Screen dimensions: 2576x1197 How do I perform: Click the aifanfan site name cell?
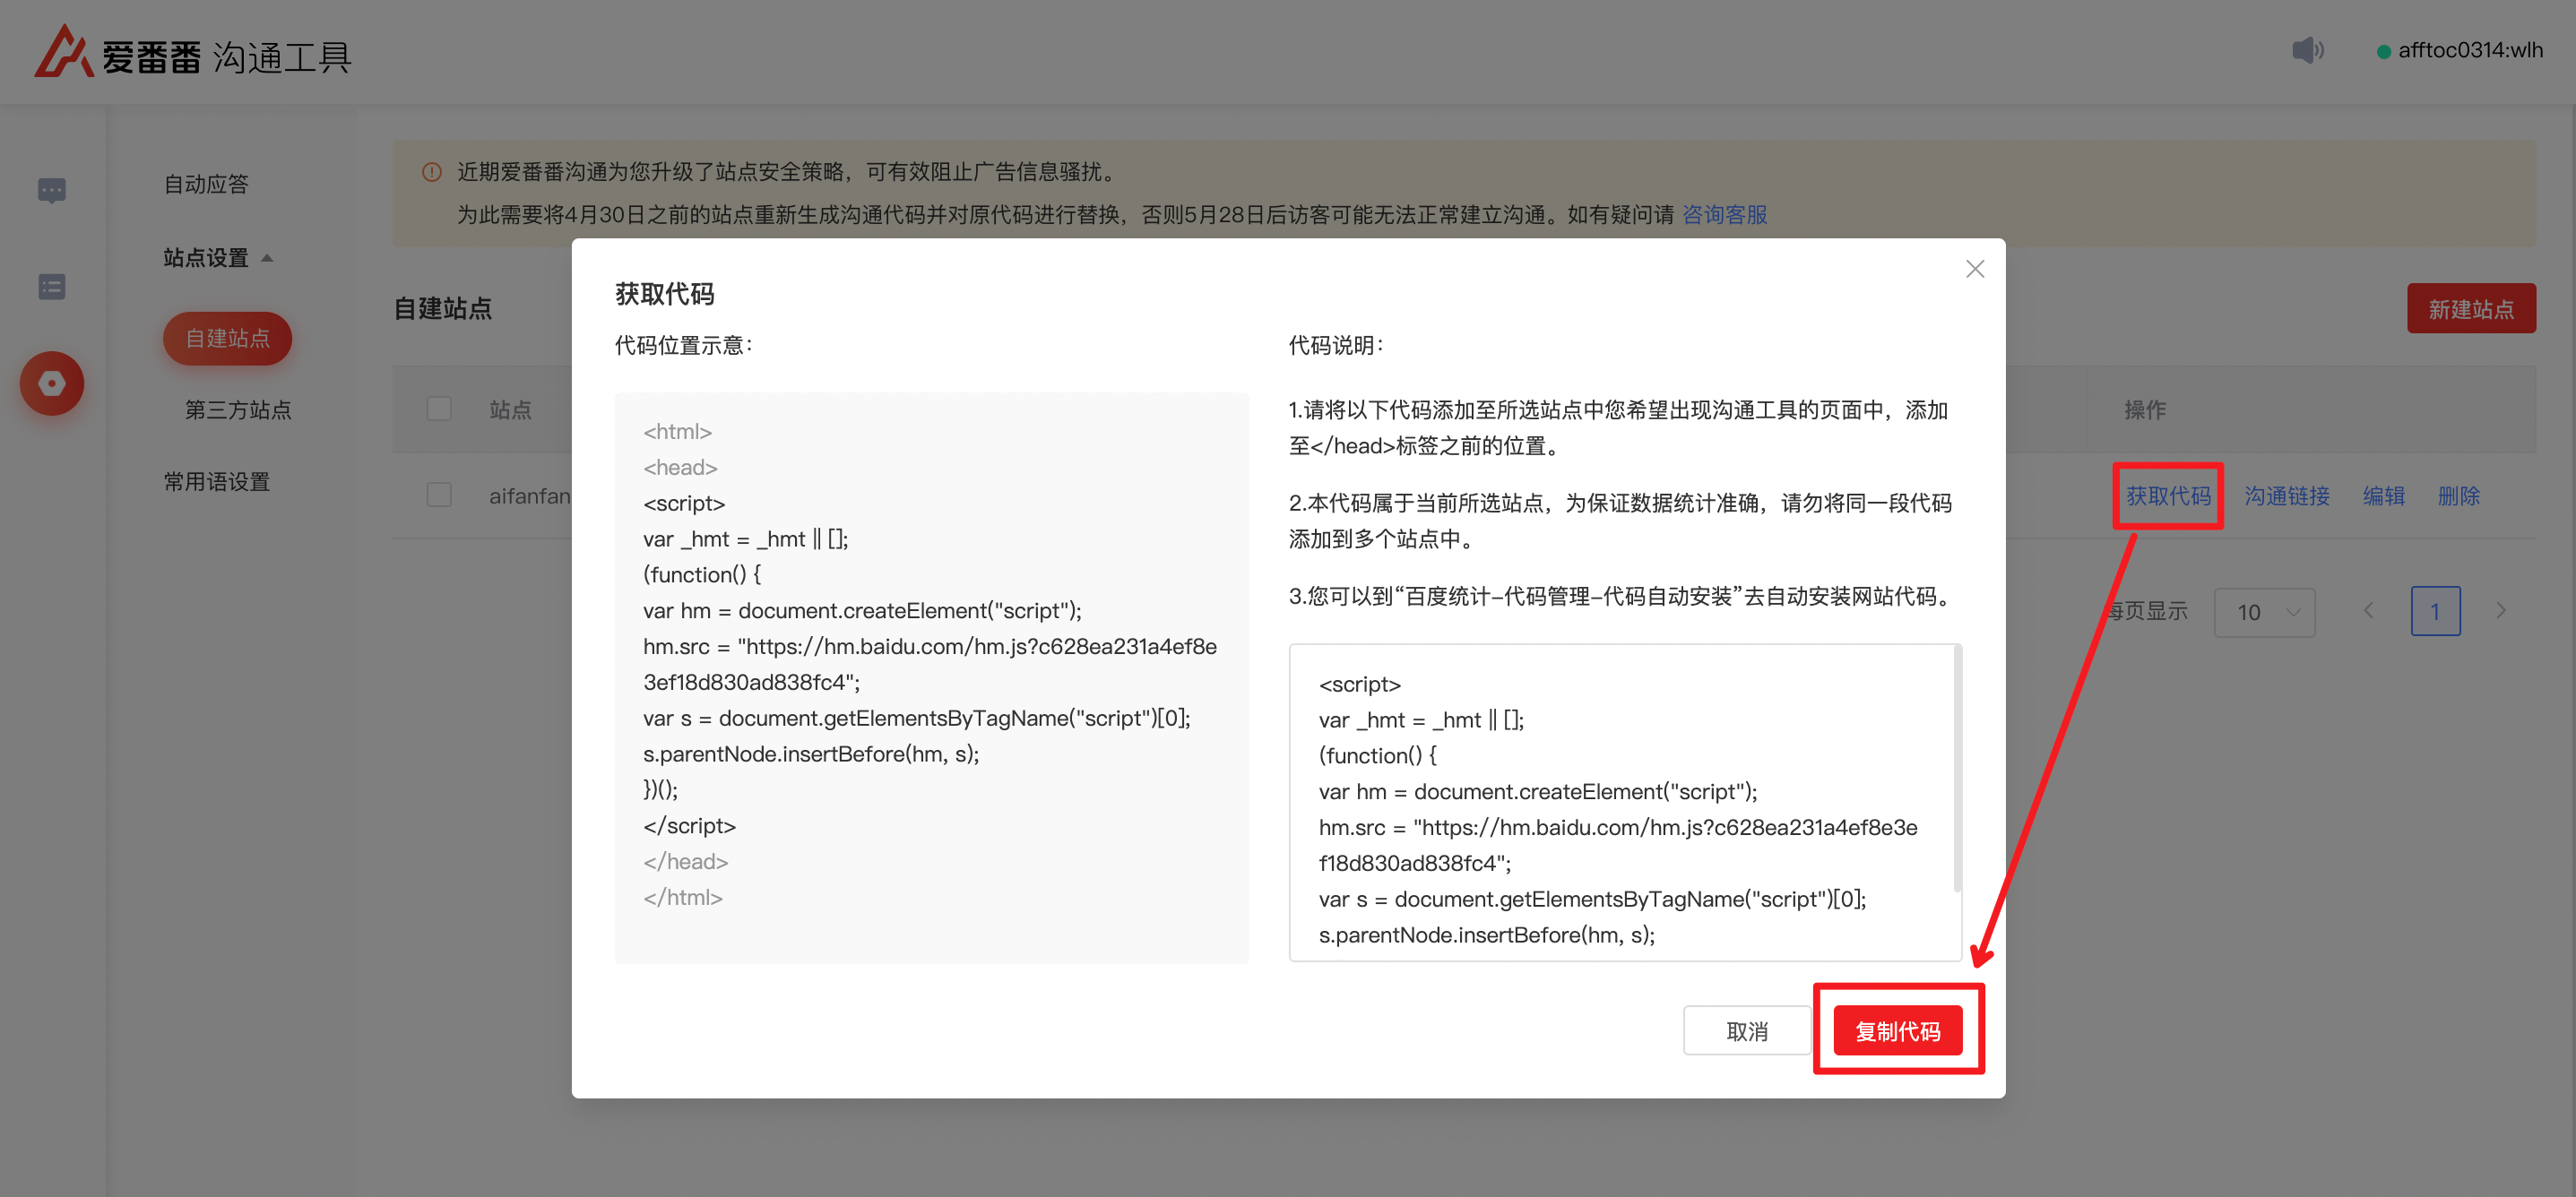coord(529,496)
